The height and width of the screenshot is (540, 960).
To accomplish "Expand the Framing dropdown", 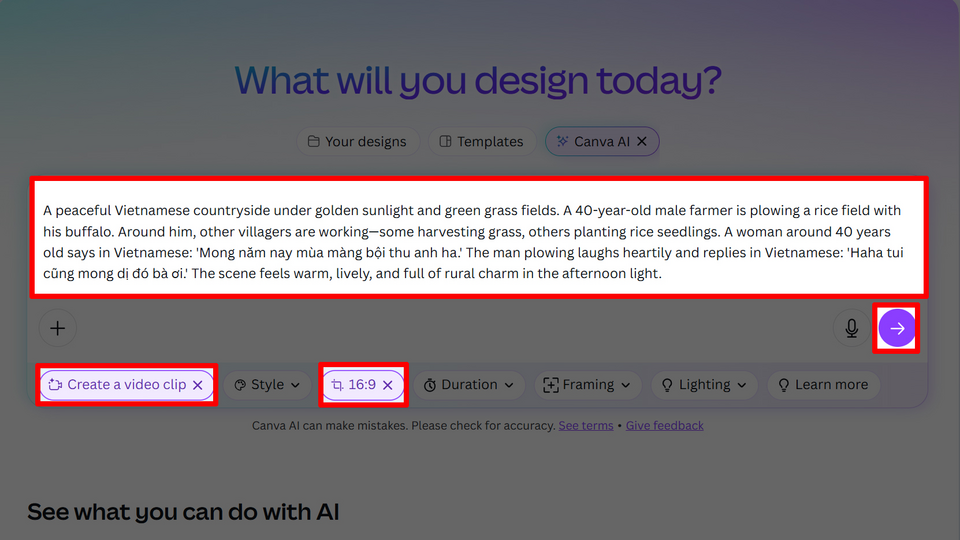I will 587,385.
